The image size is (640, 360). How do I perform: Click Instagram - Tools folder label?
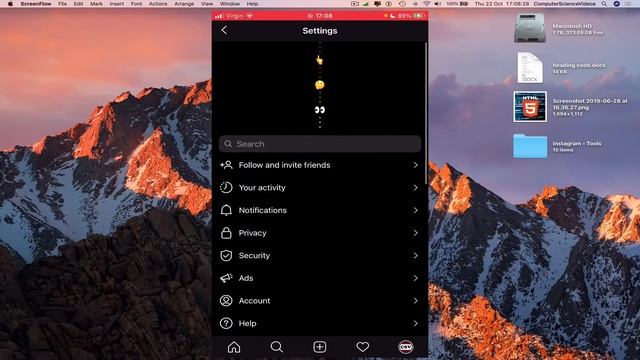(x=577, y=143)
